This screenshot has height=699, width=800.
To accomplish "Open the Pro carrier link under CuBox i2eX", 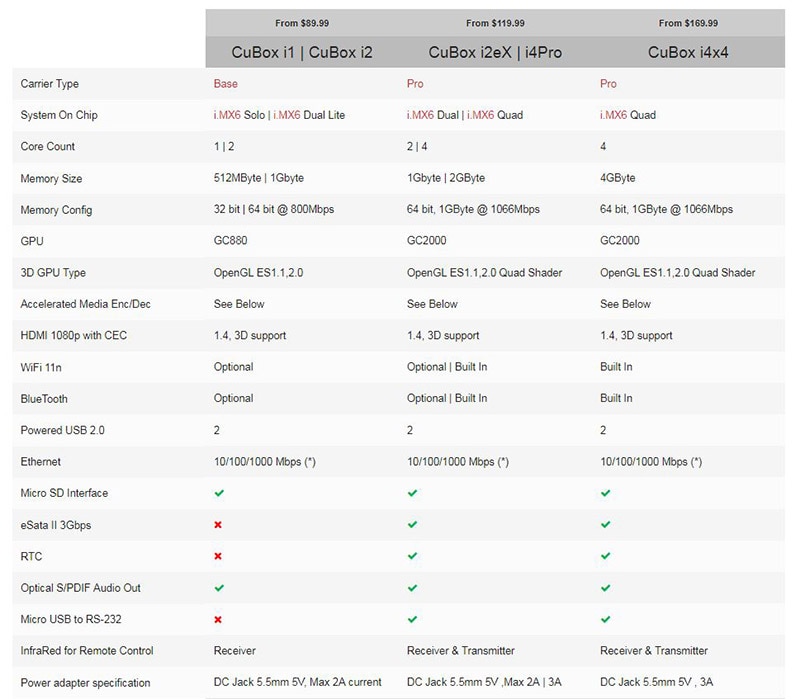I will (x=415, y=84).
